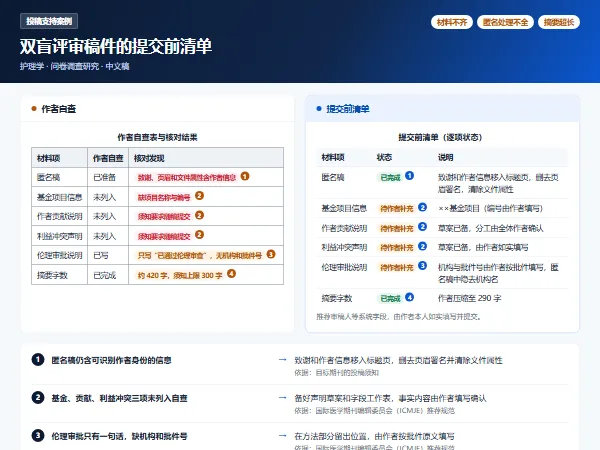Click badge 1 in 作者自查 table's 匿名稿 row

coord(245,176)
